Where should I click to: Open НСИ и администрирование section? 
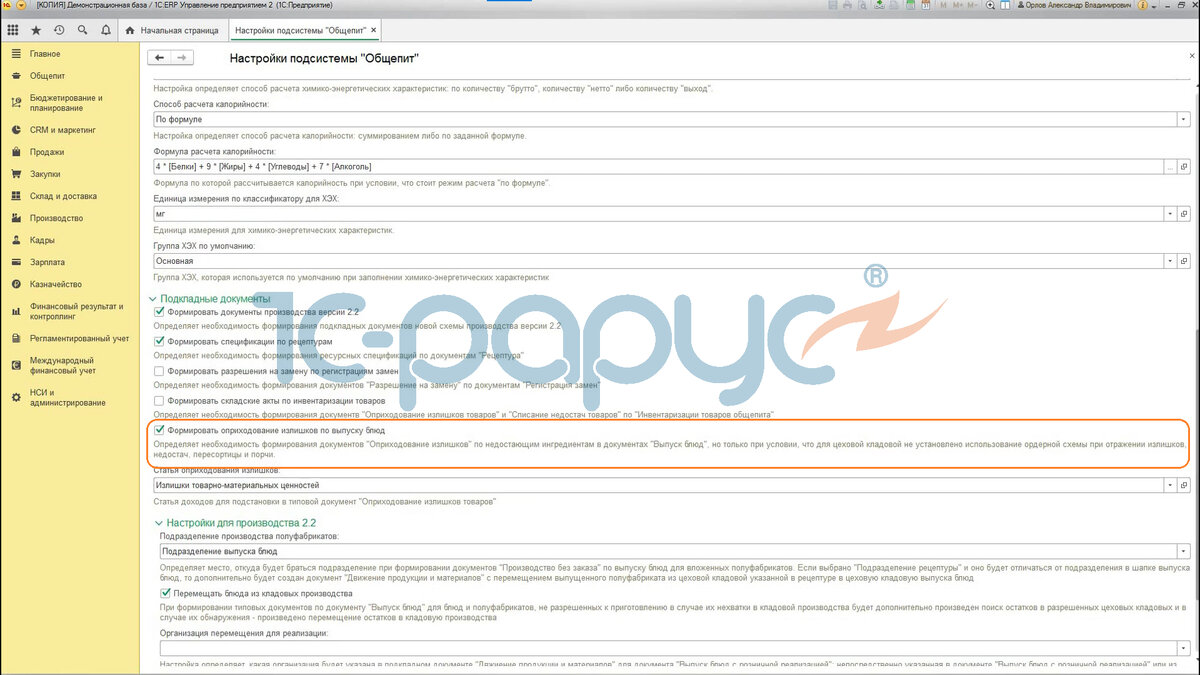[69, 397]
